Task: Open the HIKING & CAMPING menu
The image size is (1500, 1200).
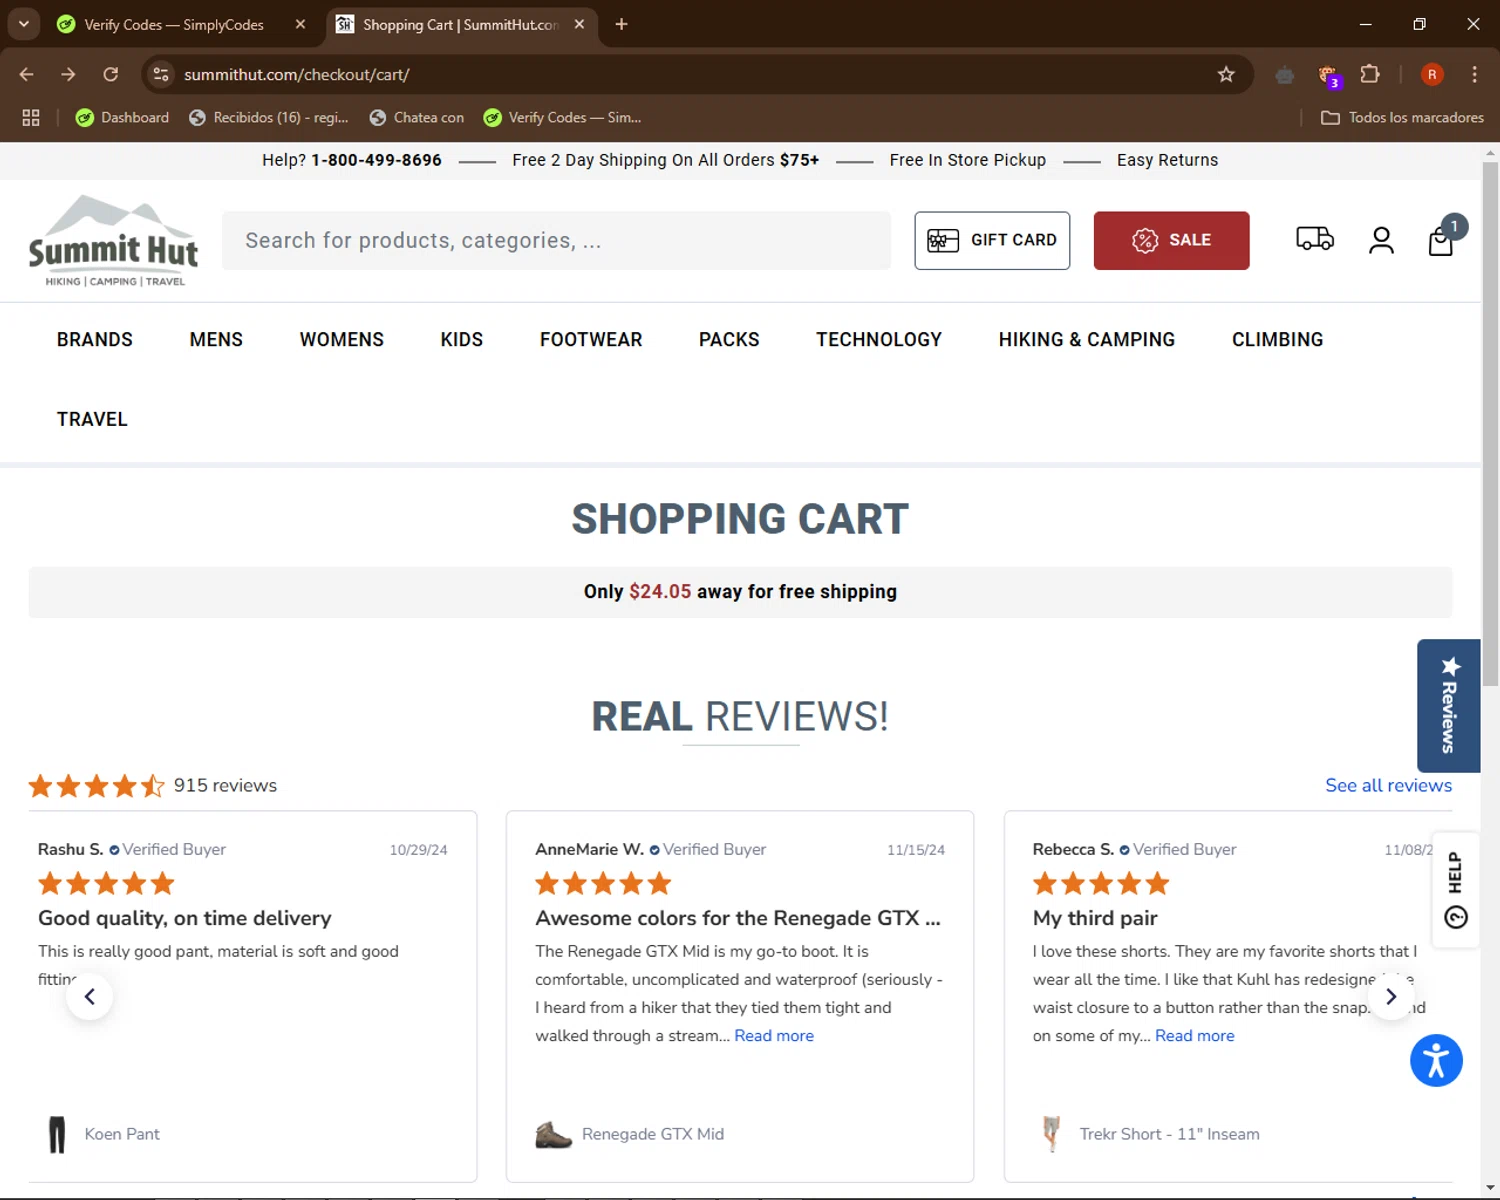Action: pos(1087,340)
